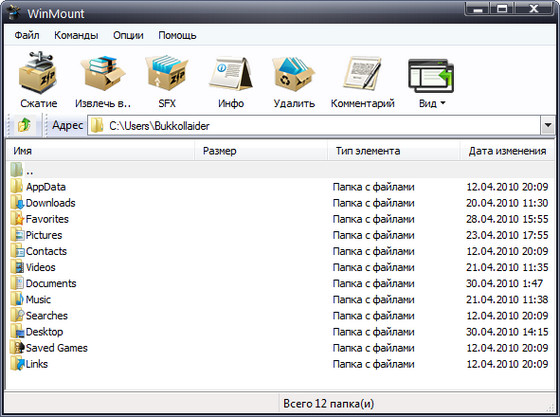This screenshot has height=417, width=560.
Task: Sort by Тип элемента column header
Action: (393, 151)
